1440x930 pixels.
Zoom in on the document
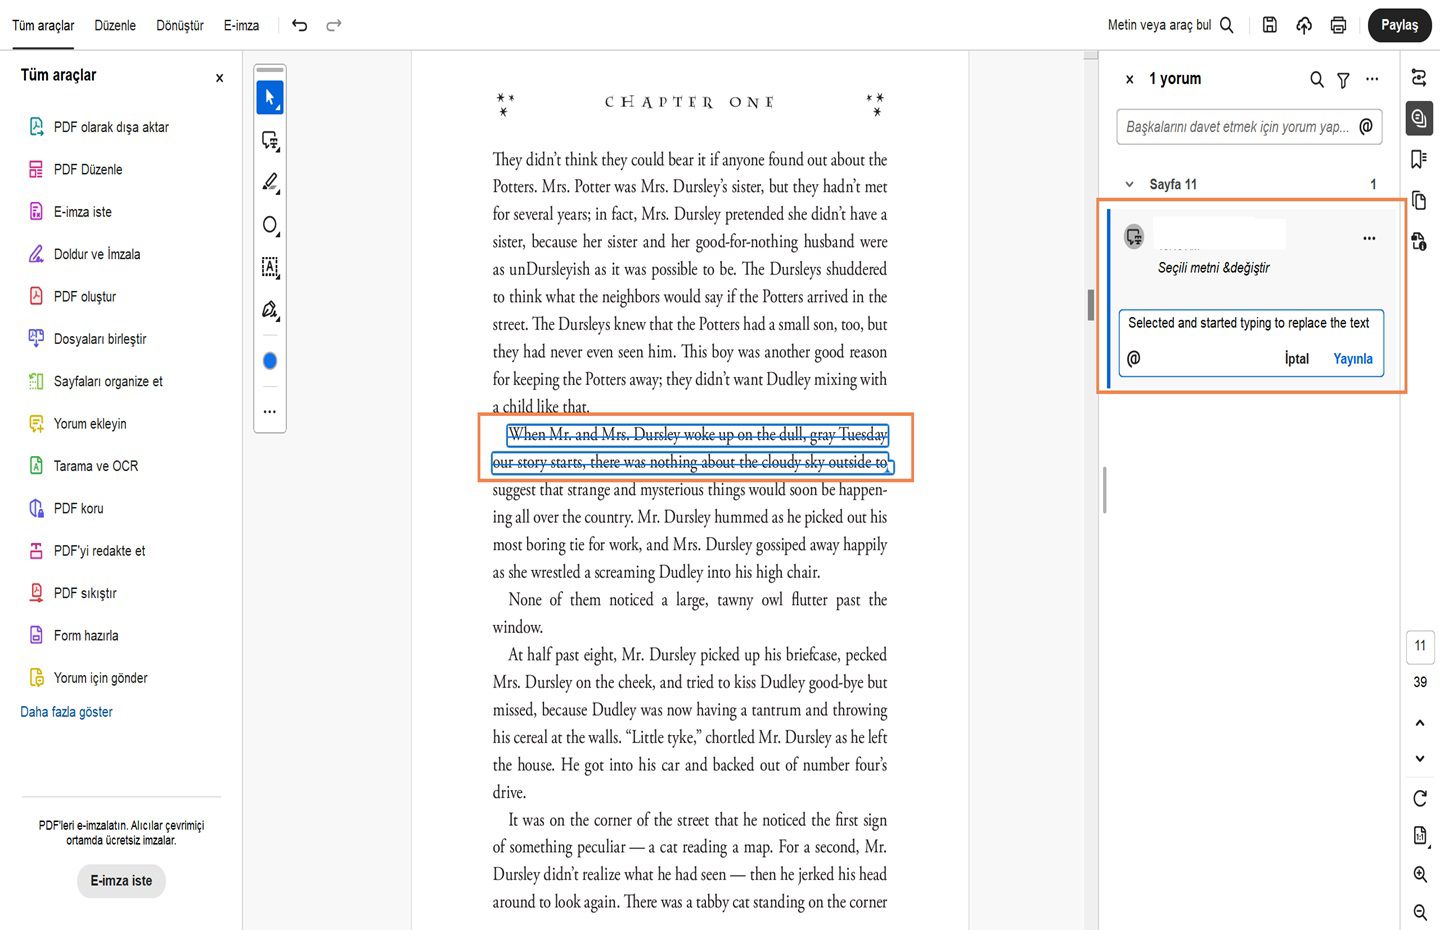click(x=1420, y=875)
